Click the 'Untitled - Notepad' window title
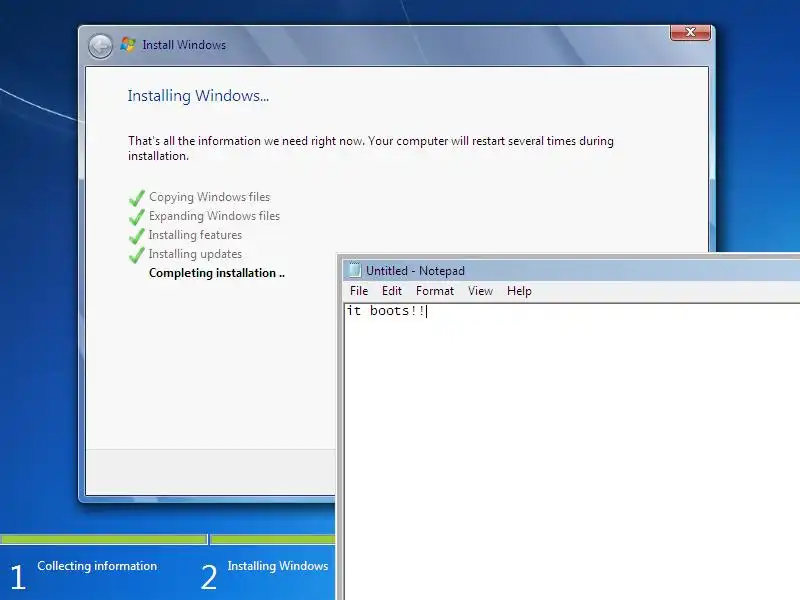800x600 pixels. click(415, 271)
